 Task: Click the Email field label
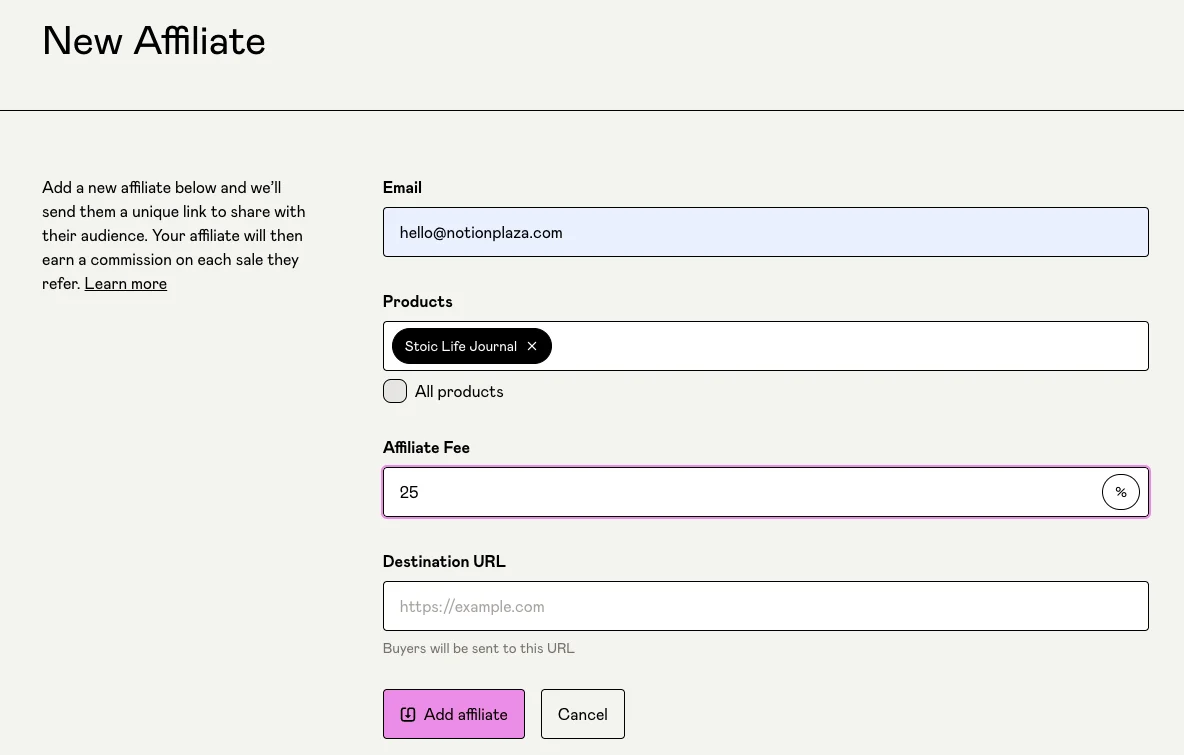click(x=402, y=188)
